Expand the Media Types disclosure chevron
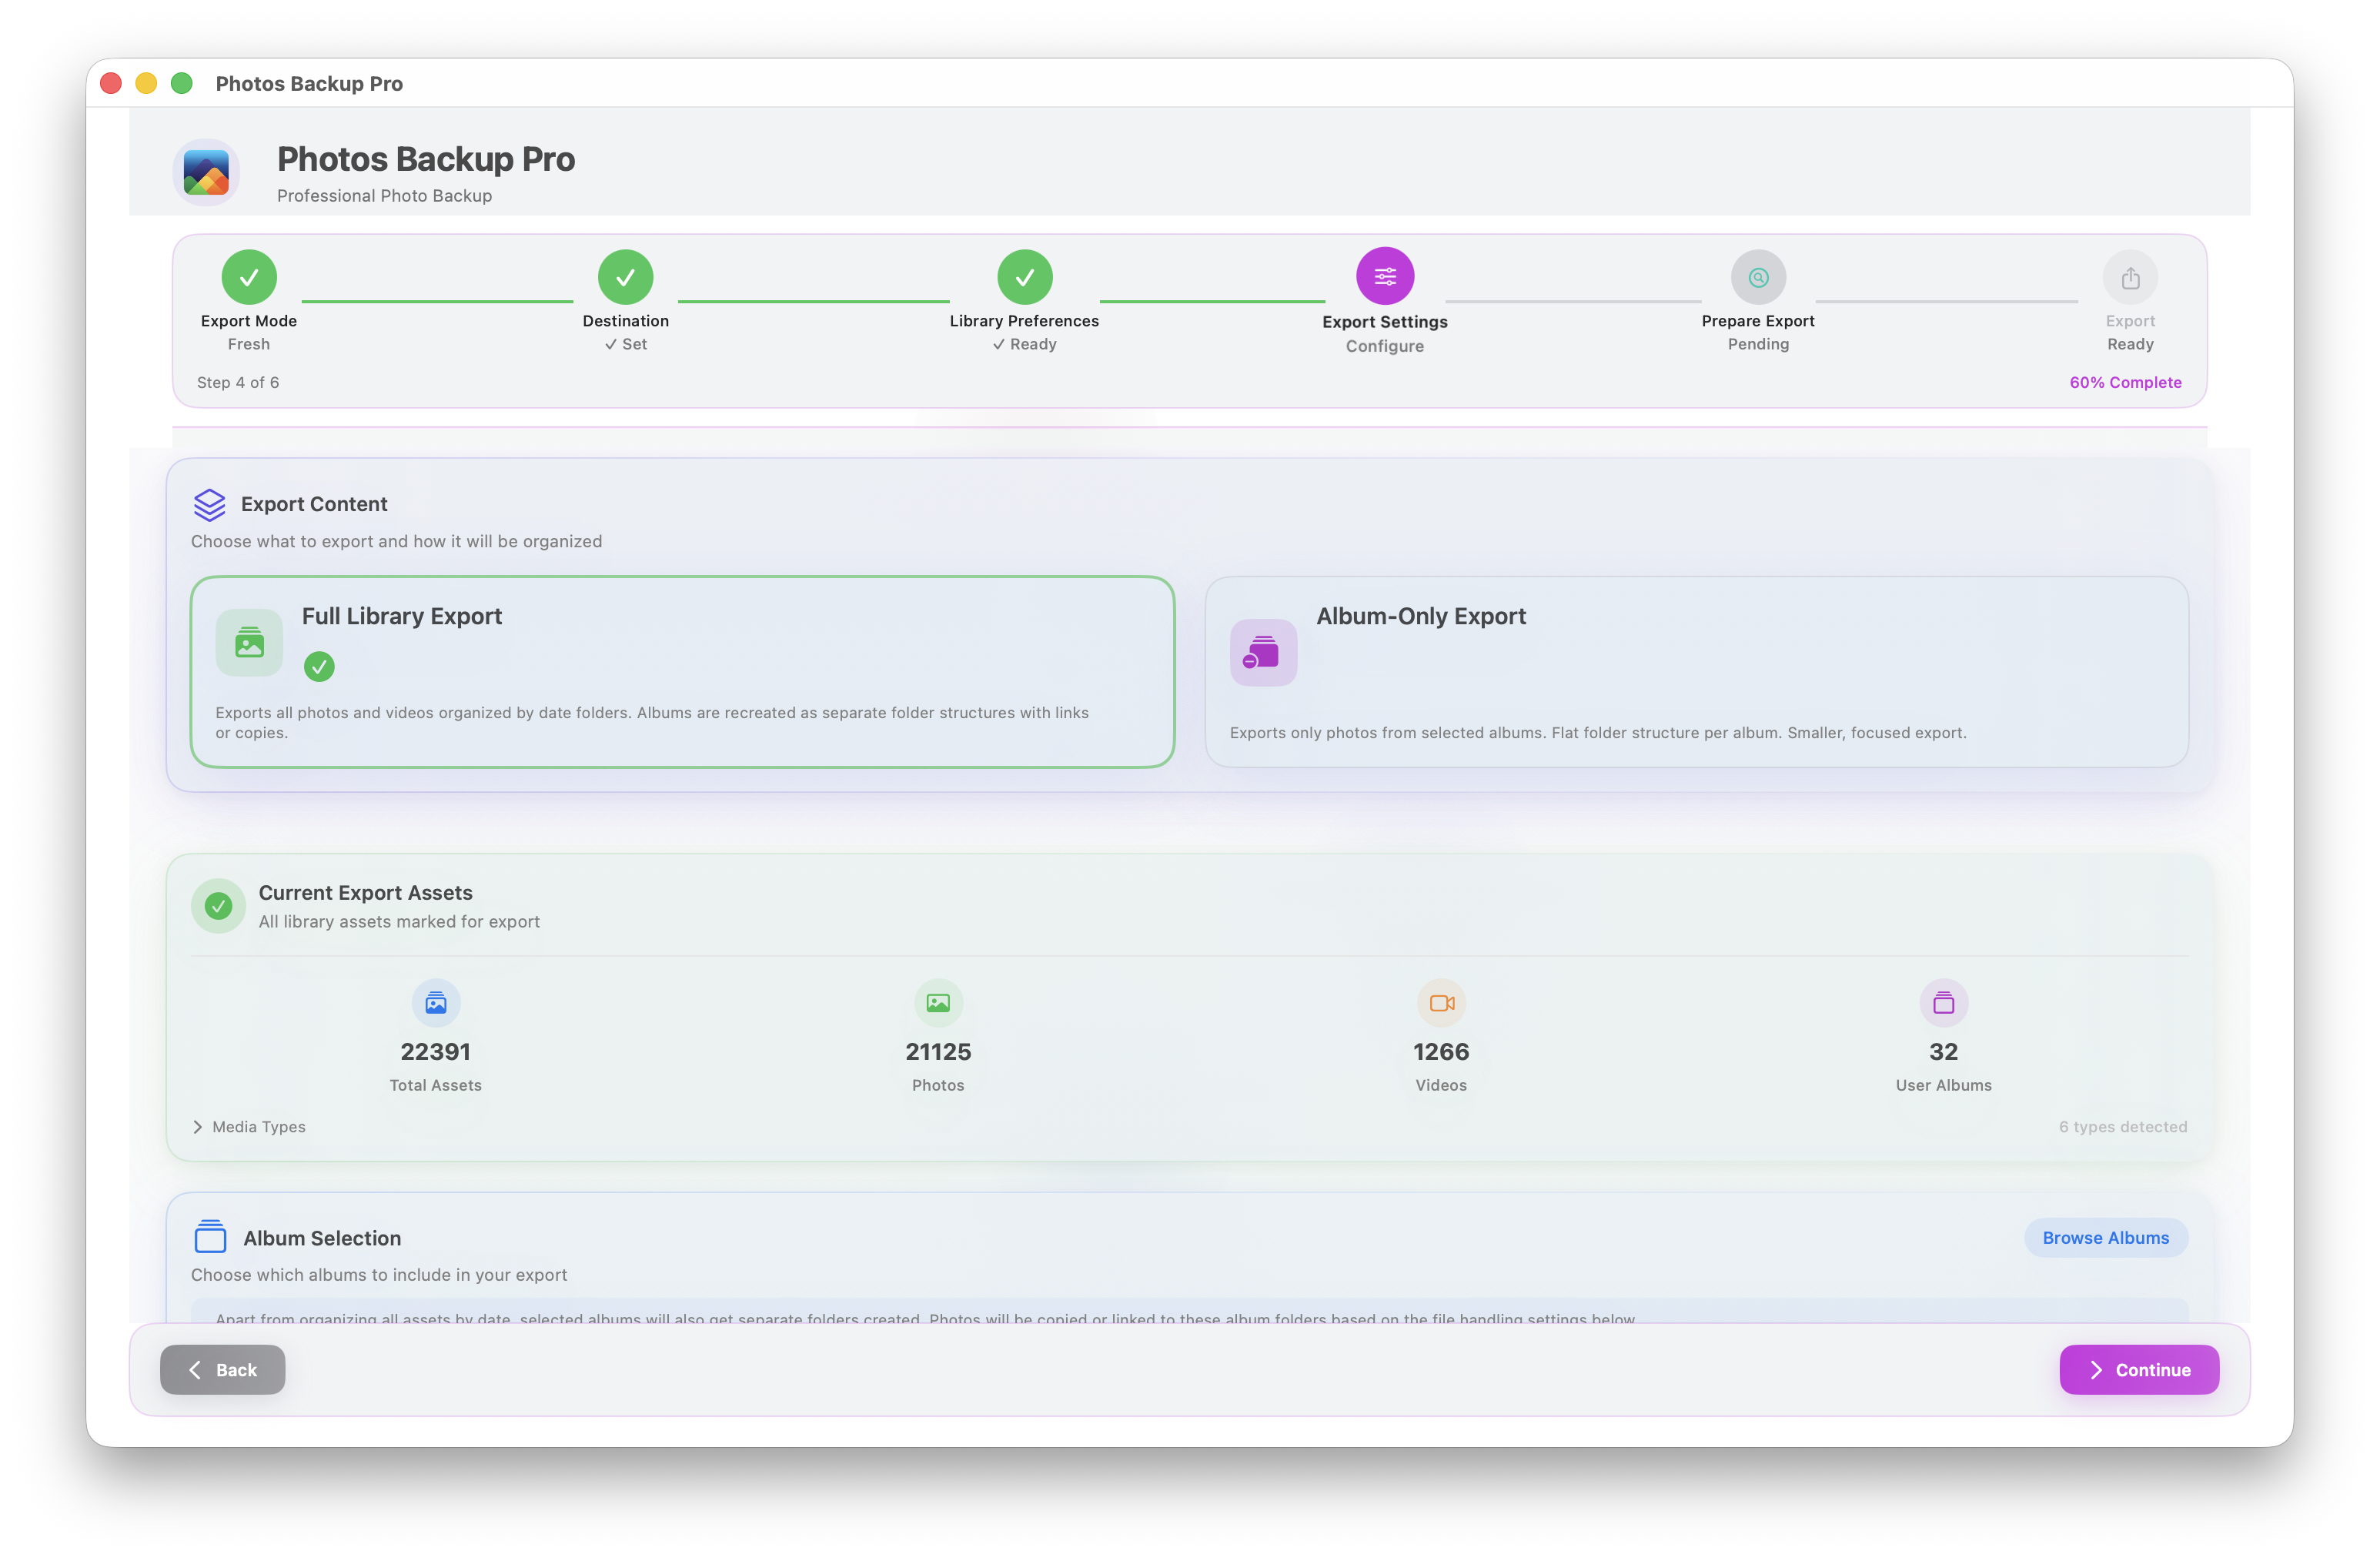This screenshot has height=1561, width=2380. (x=197, y=1127)
